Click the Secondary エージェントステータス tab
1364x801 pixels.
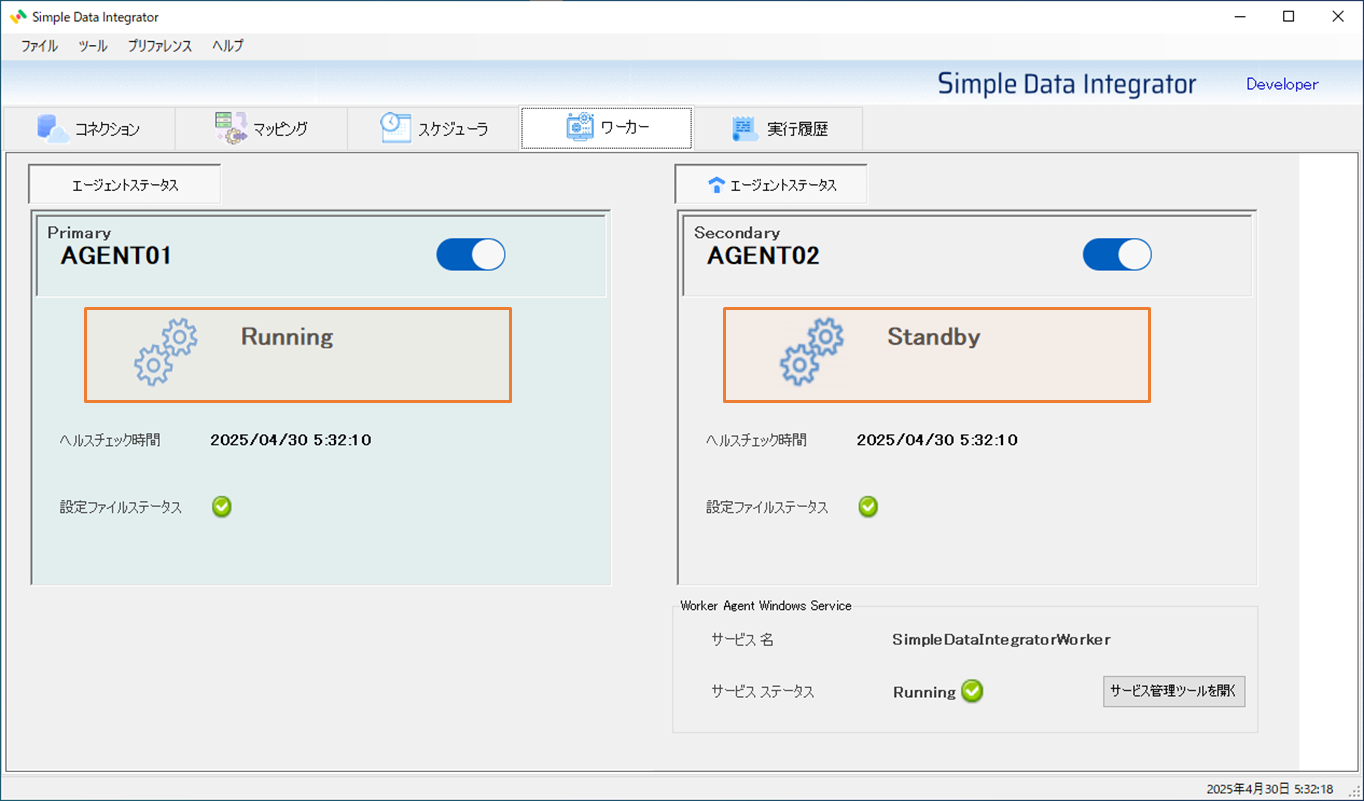tap(771, 185)
